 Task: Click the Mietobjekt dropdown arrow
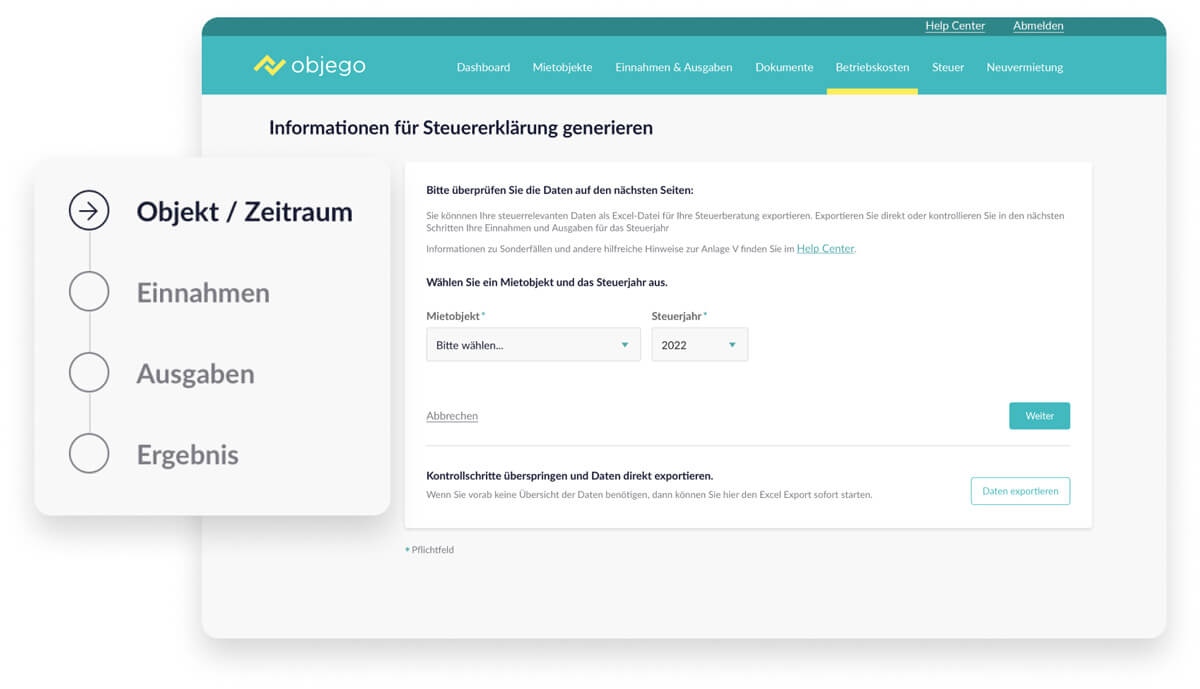625,345
